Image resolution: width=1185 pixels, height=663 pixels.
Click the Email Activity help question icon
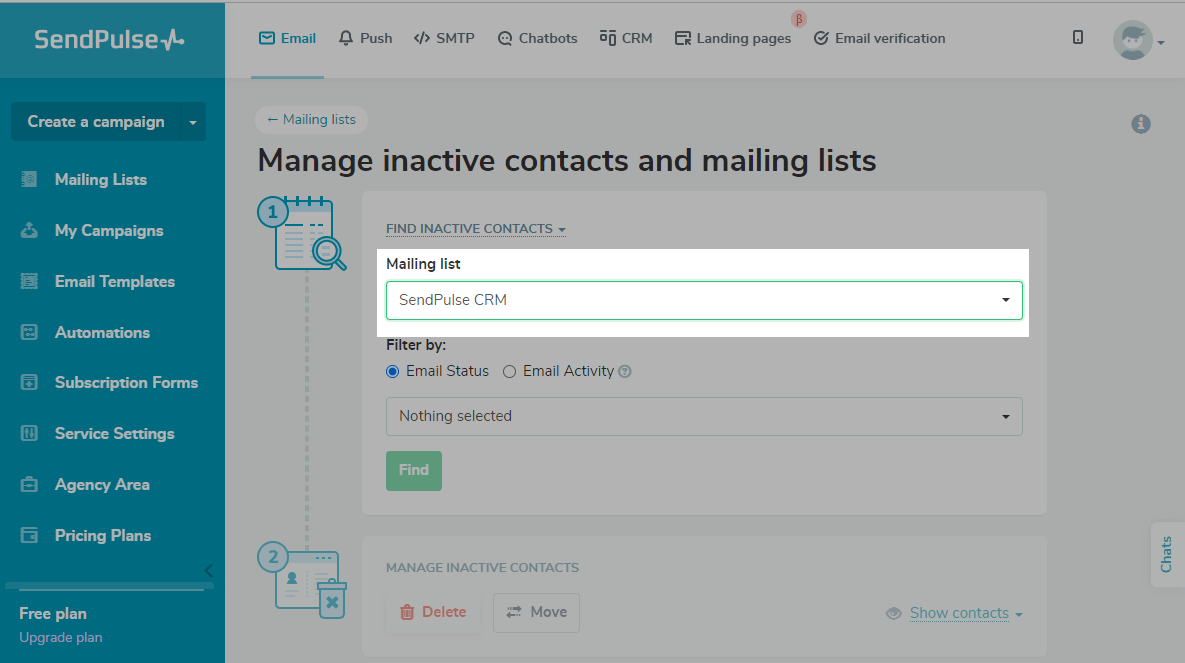tap(625, 372)
